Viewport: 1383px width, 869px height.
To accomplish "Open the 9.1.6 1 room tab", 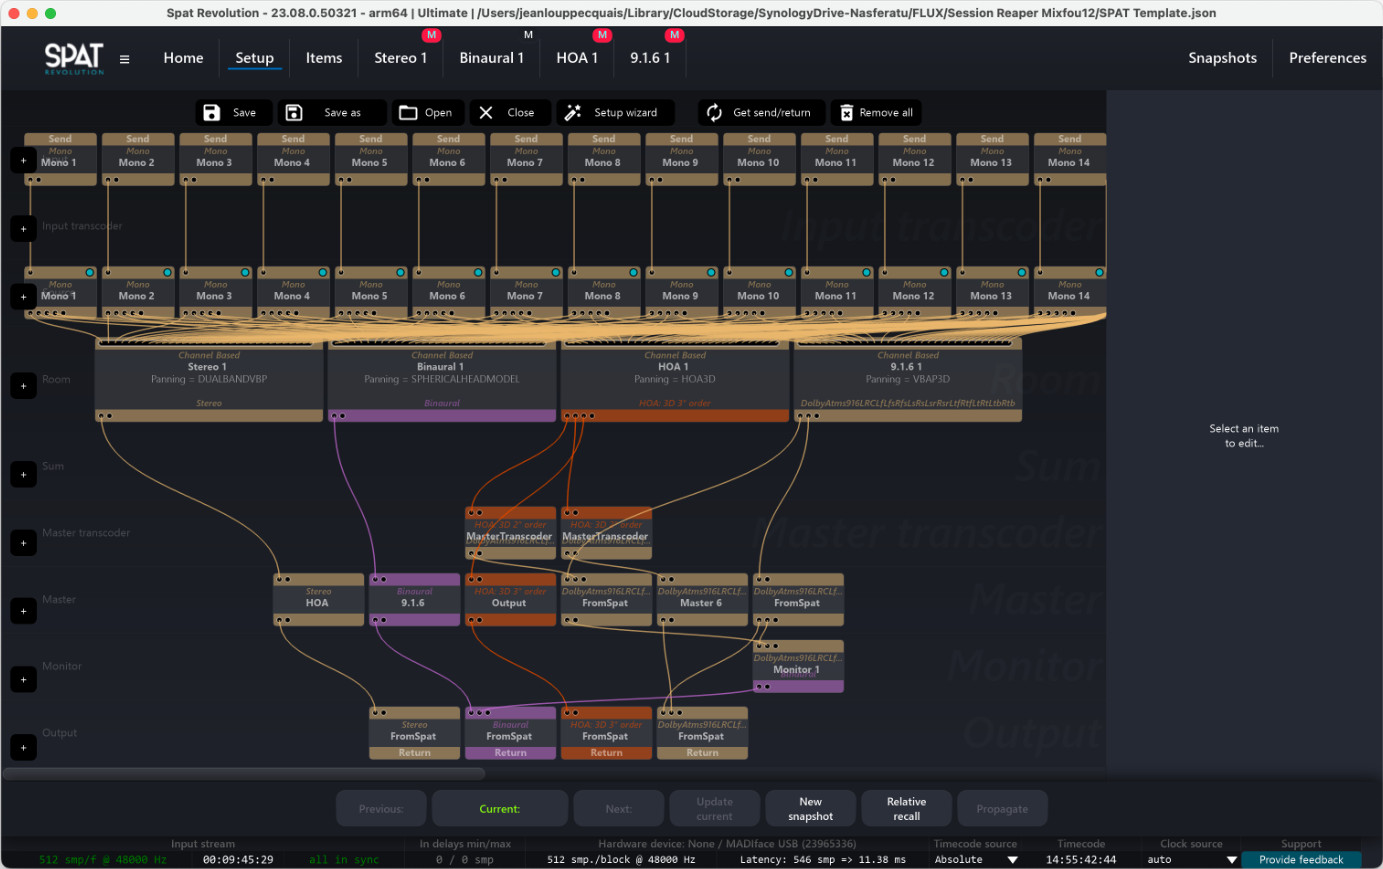I will 650,58.
